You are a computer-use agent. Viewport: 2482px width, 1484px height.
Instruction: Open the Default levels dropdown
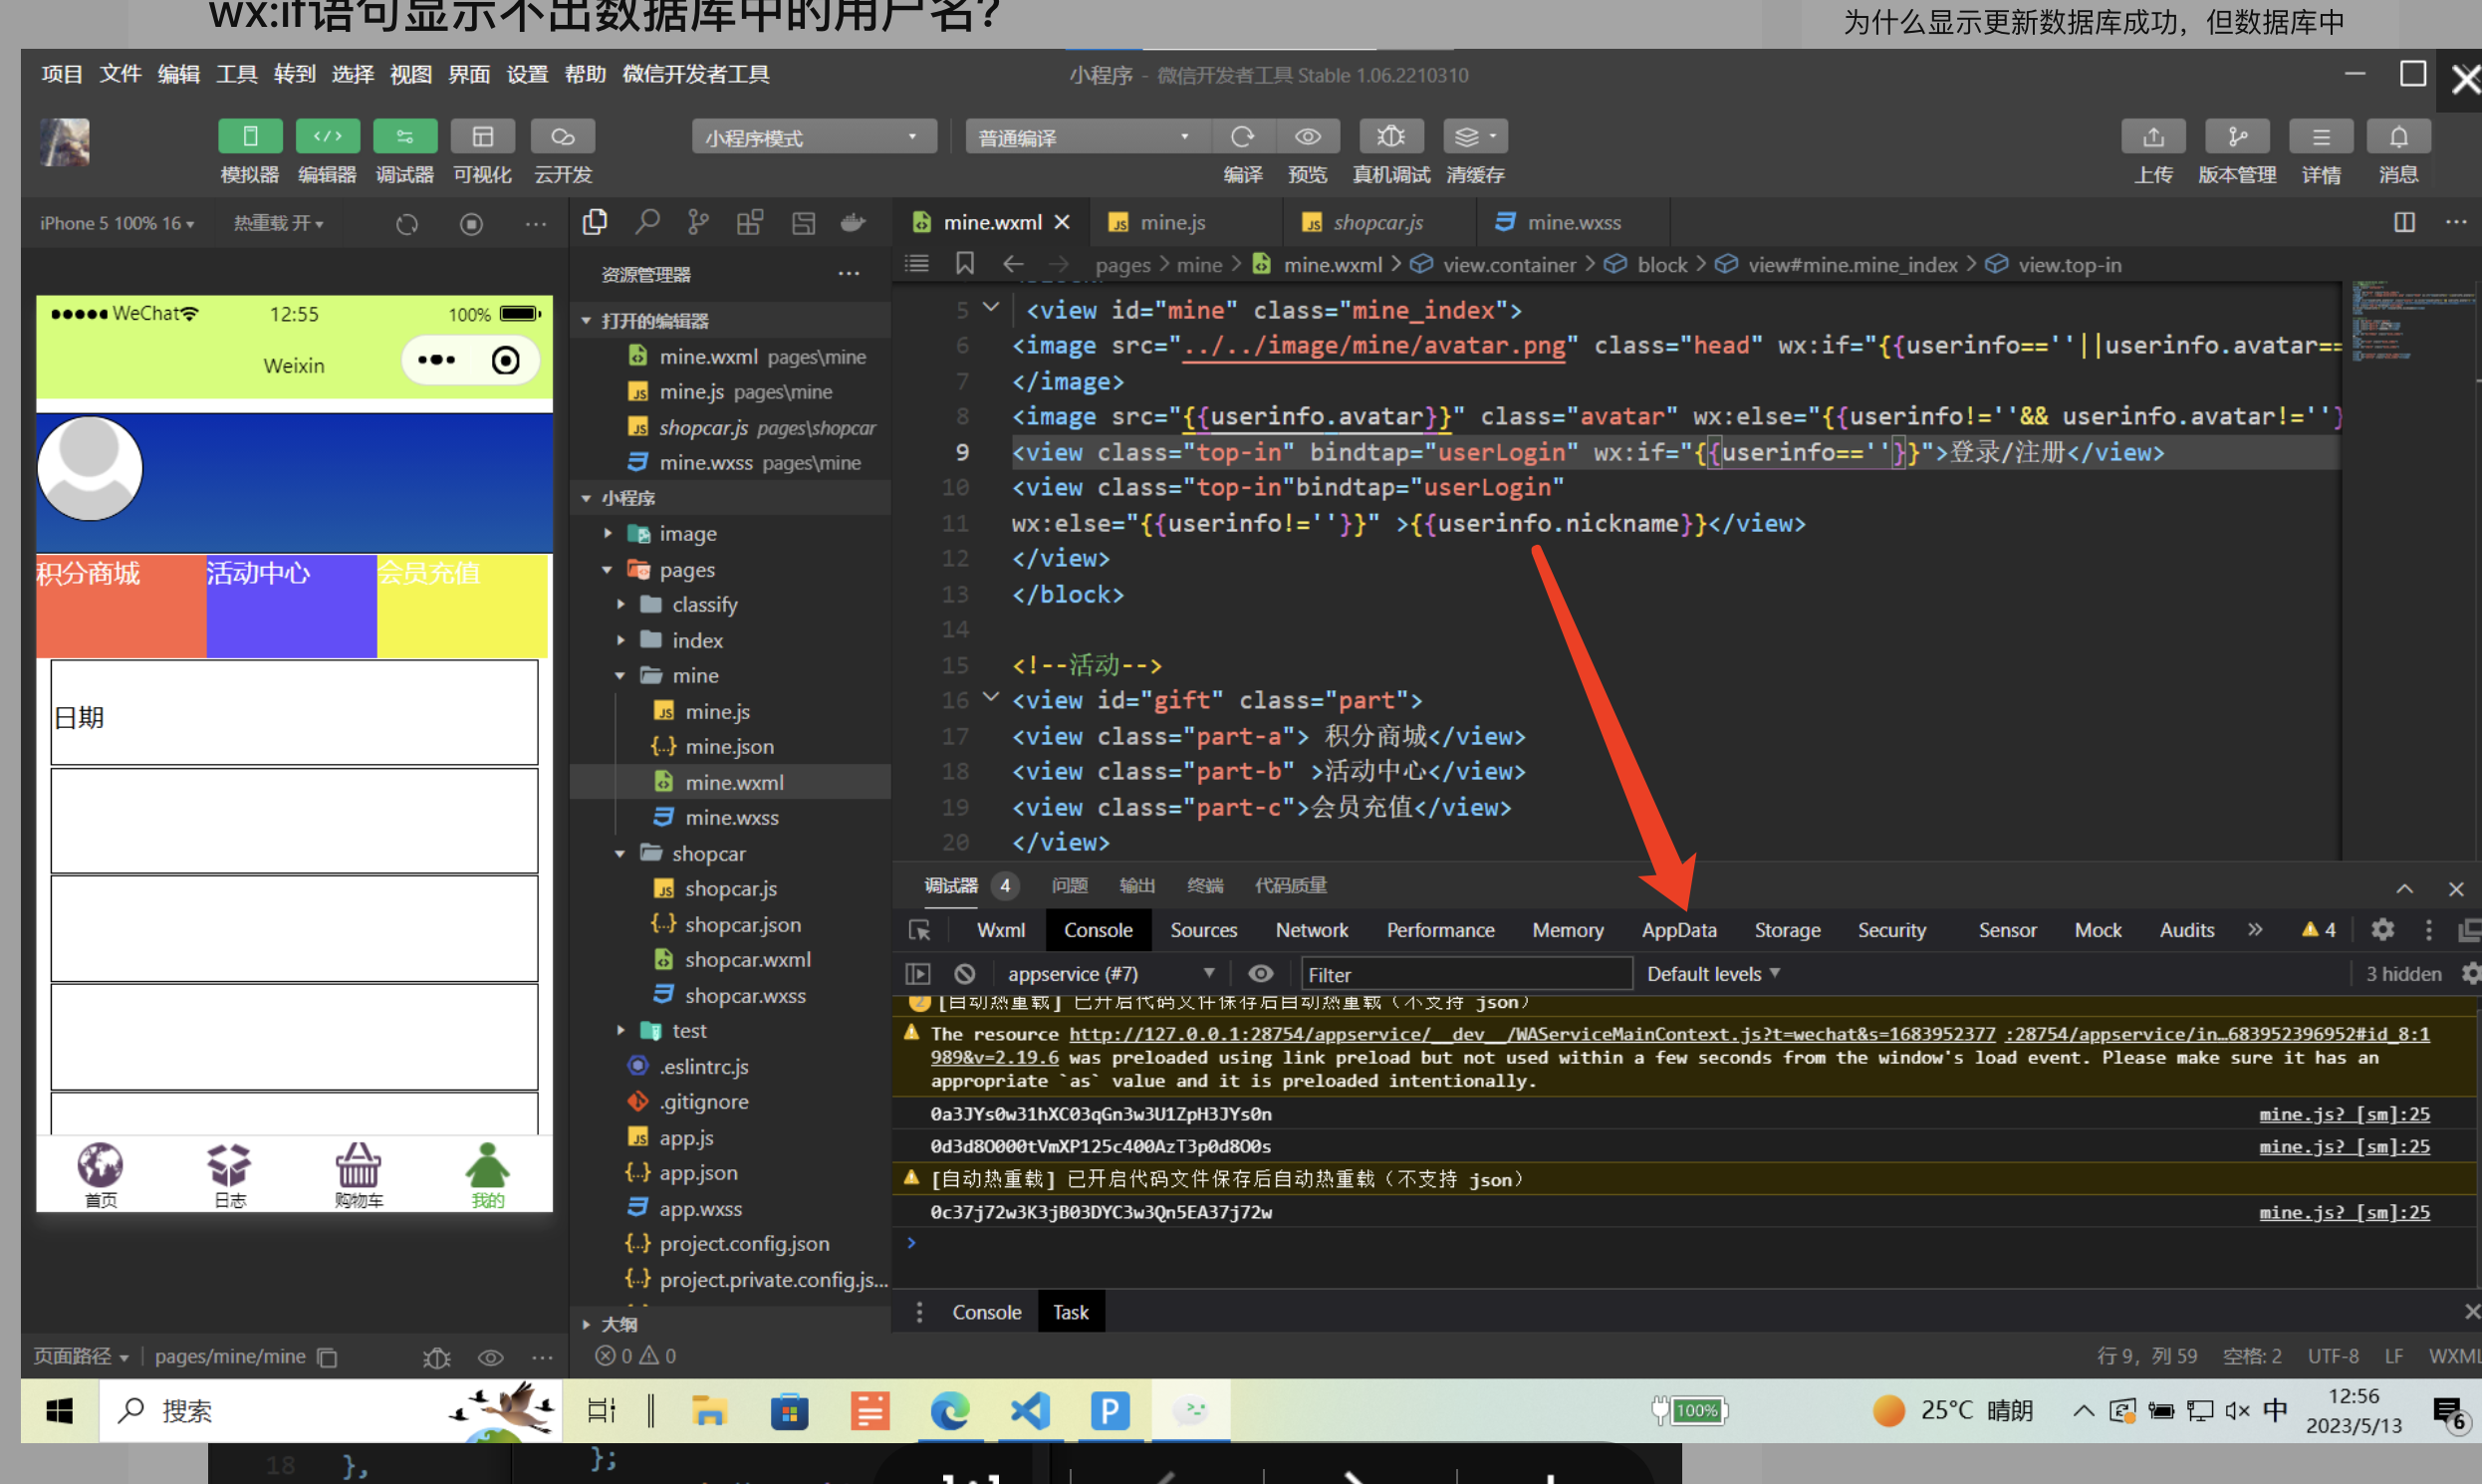[x=1712, y=974]
